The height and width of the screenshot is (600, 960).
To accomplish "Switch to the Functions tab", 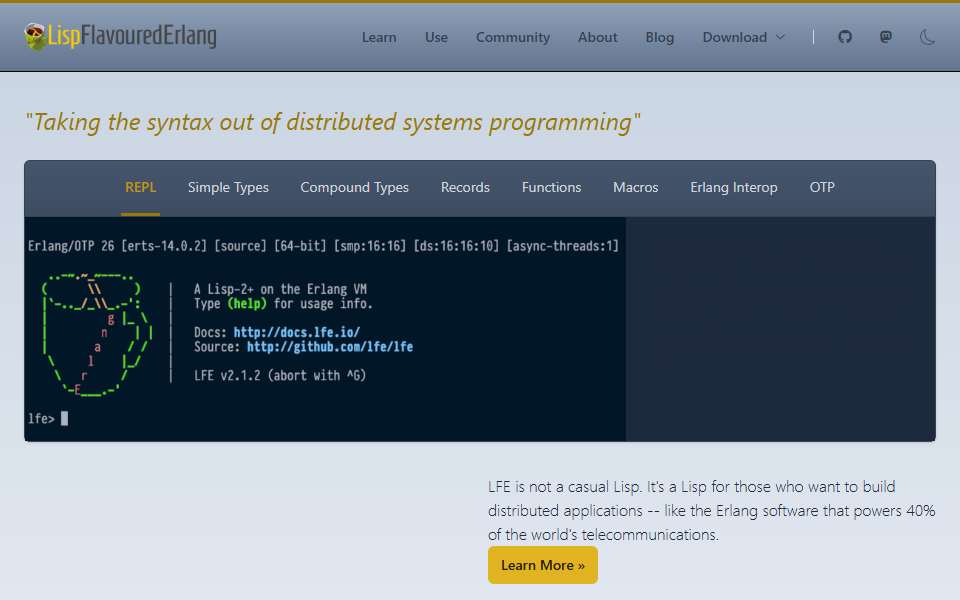I will (551, 187).
